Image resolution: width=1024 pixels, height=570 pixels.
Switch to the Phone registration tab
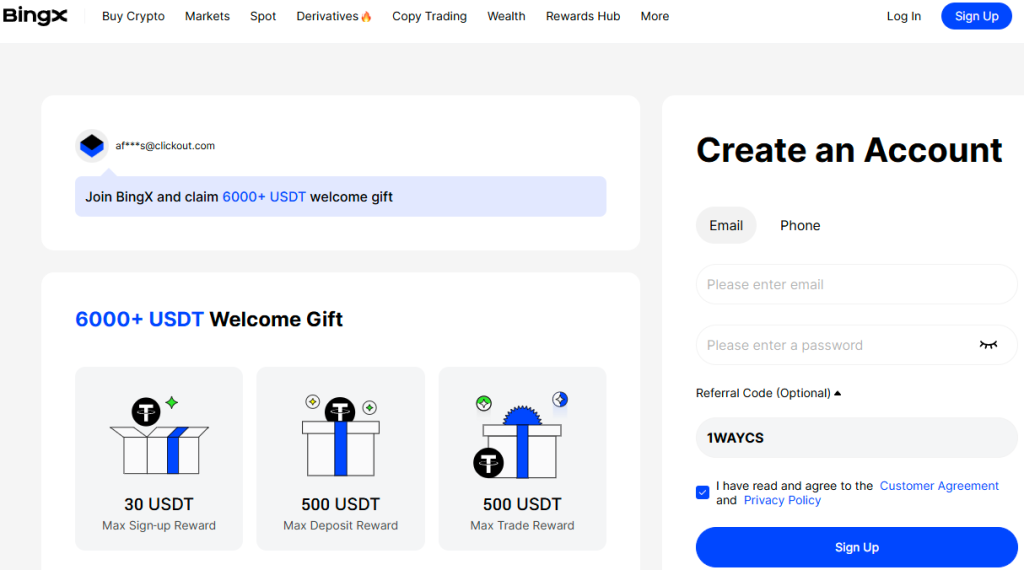pyautogui.click(x=800, y=225)
